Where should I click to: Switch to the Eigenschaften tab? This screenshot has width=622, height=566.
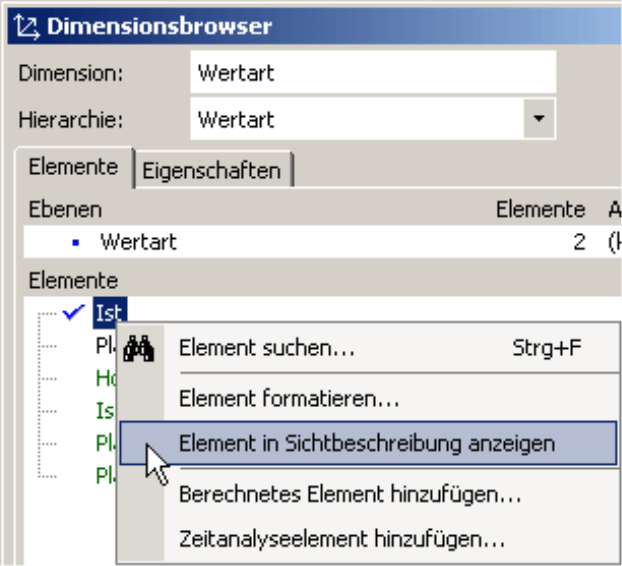coord(211,170)
